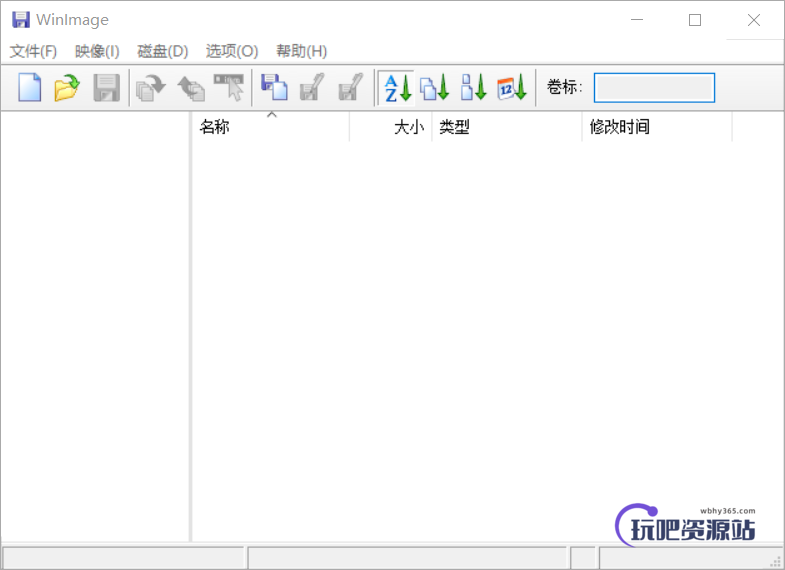The image size is (785, 570).
Task: Sort files by size icon
Action: pos(474,88)
